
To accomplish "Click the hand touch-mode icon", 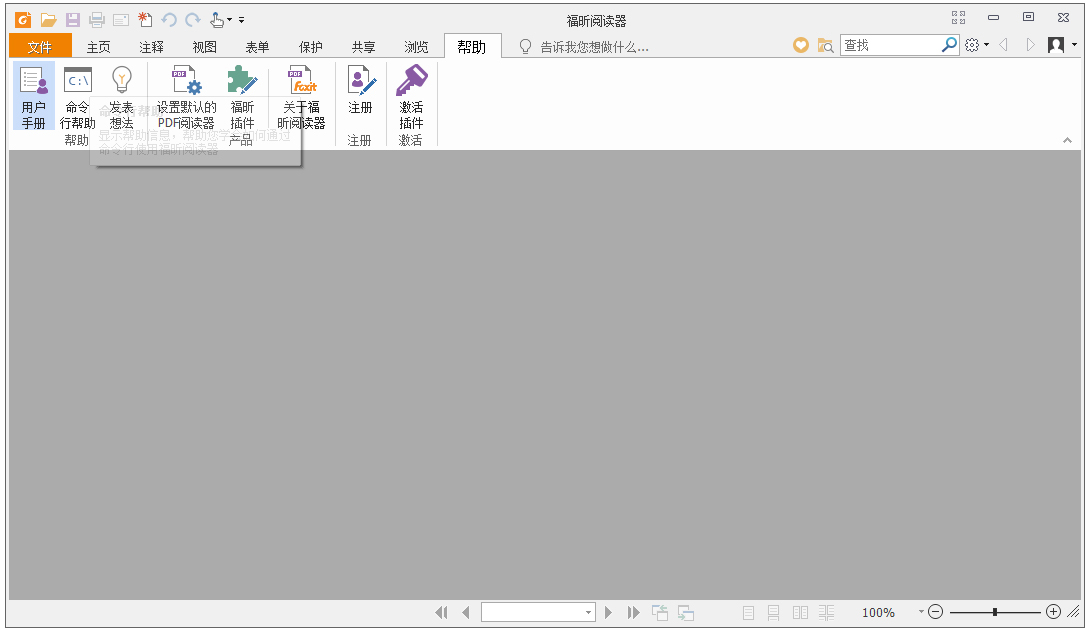I will click(x=217, y=20).
